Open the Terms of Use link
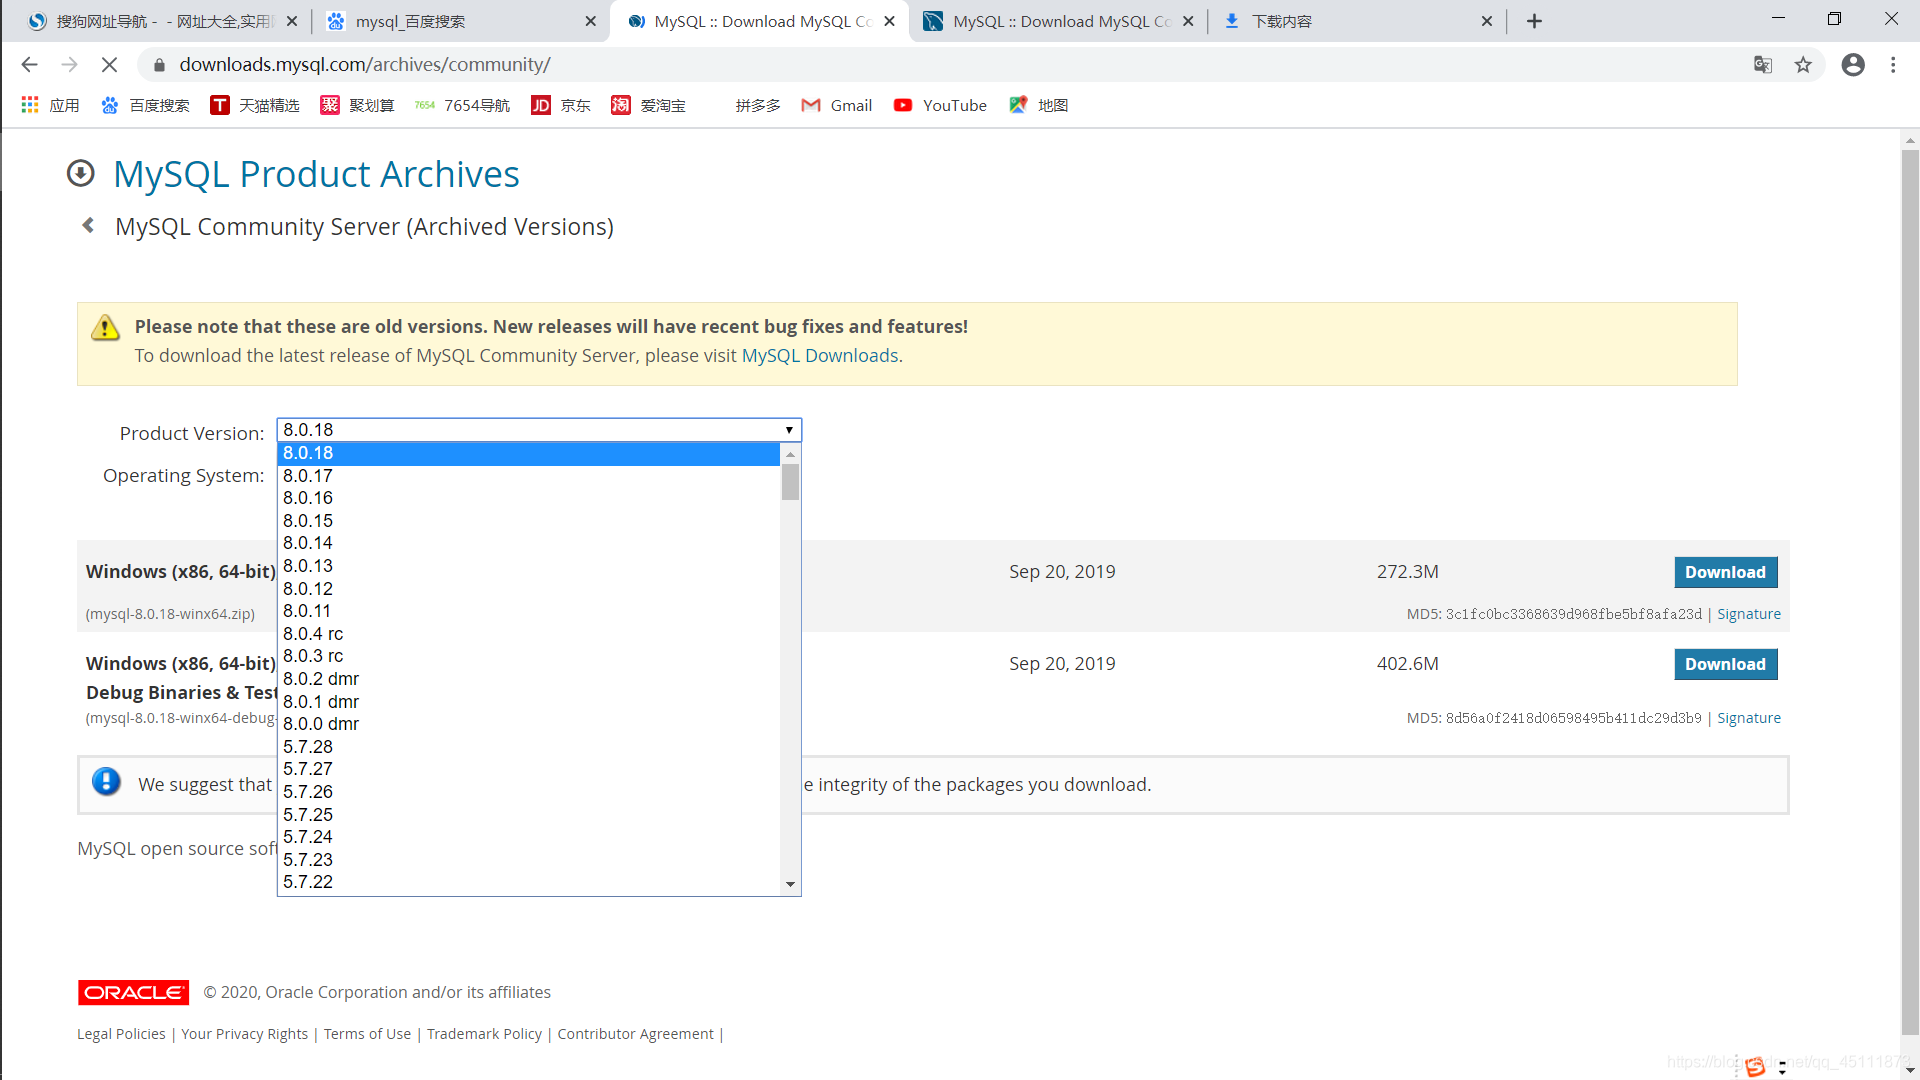 [367, 1034]
